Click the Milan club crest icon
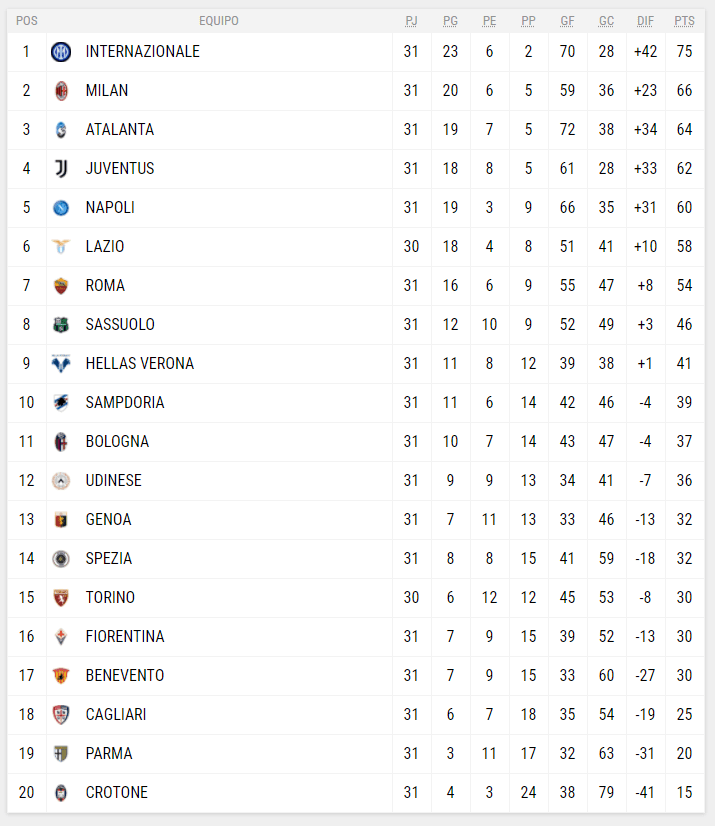 tap(61, 91)
